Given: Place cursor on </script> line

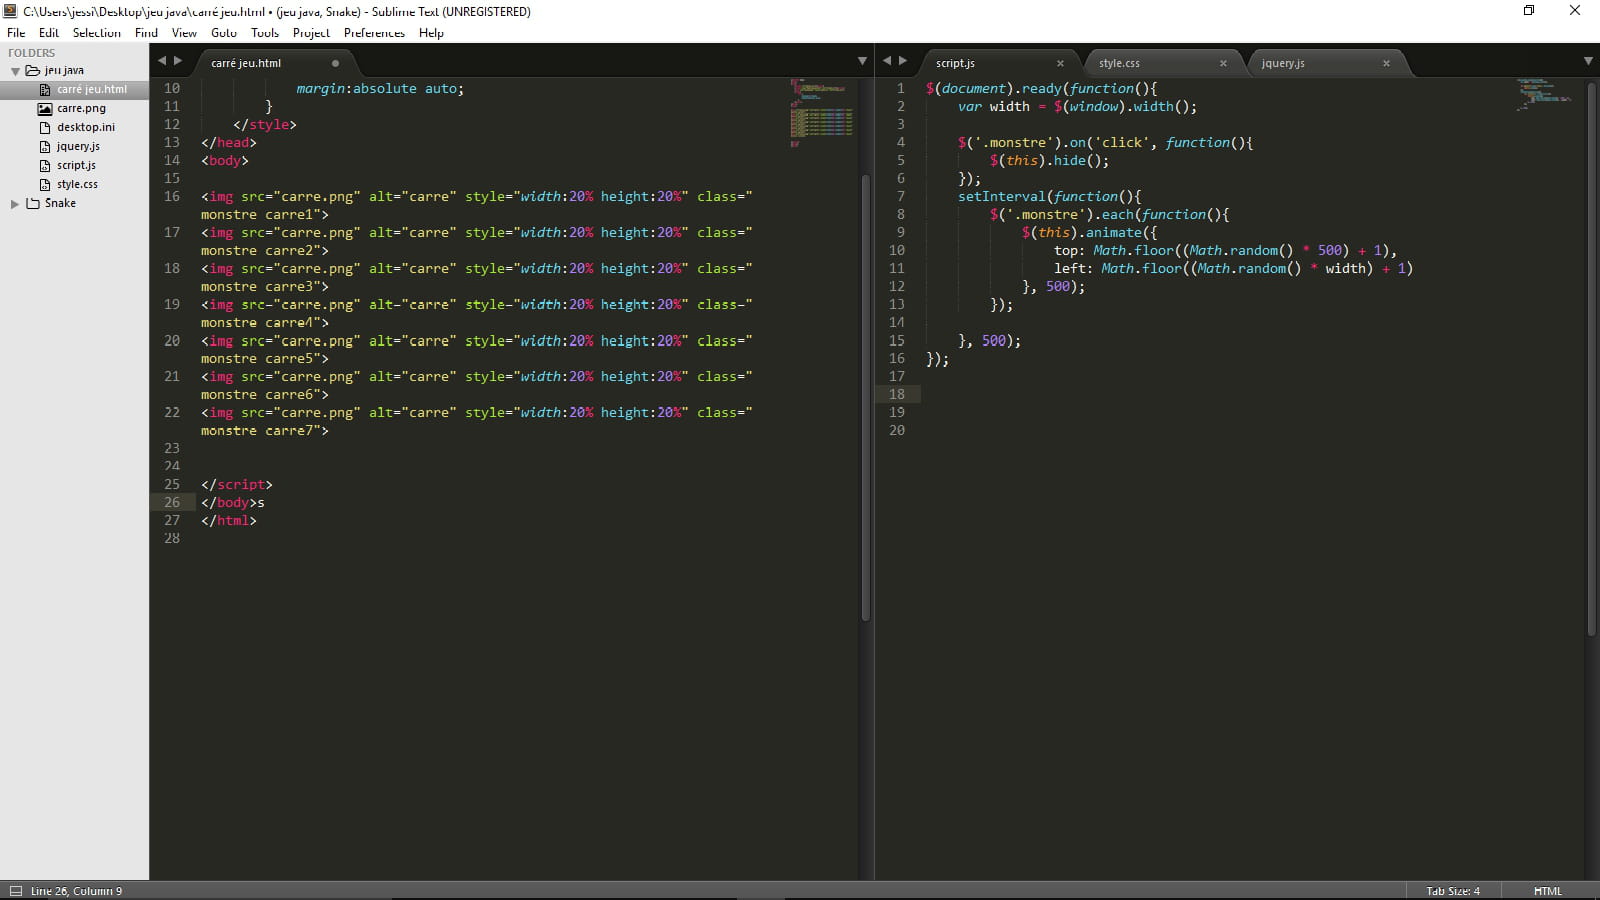Looking at the screenshot, I should click(x=237, y=484).
